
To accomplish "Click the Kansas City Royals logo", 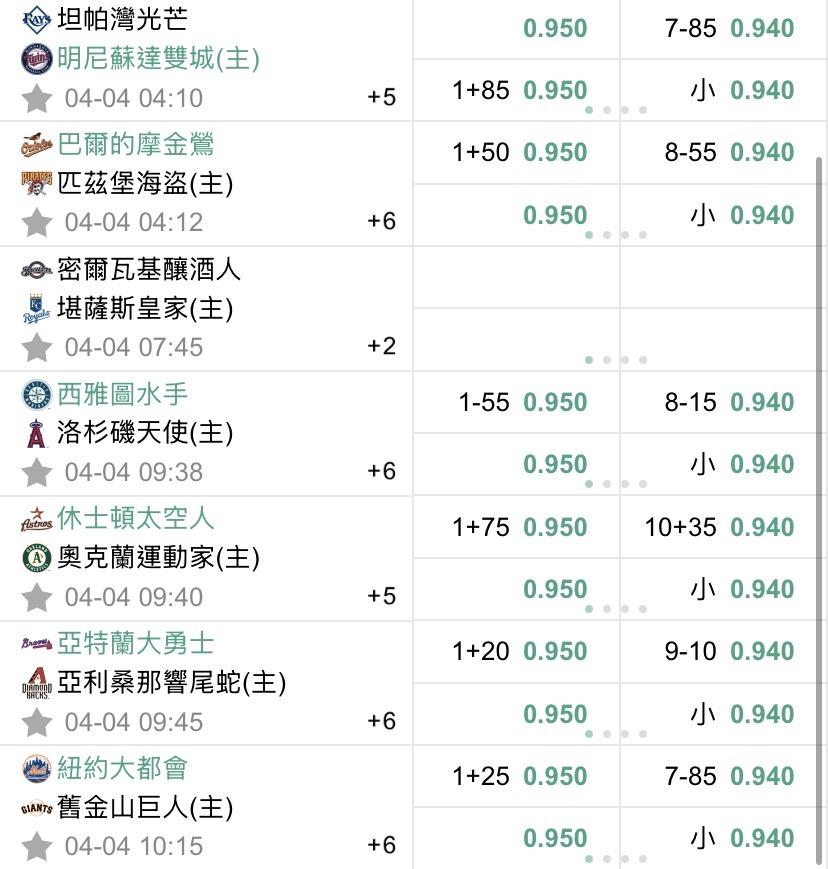I will click(x=36, y=309).
